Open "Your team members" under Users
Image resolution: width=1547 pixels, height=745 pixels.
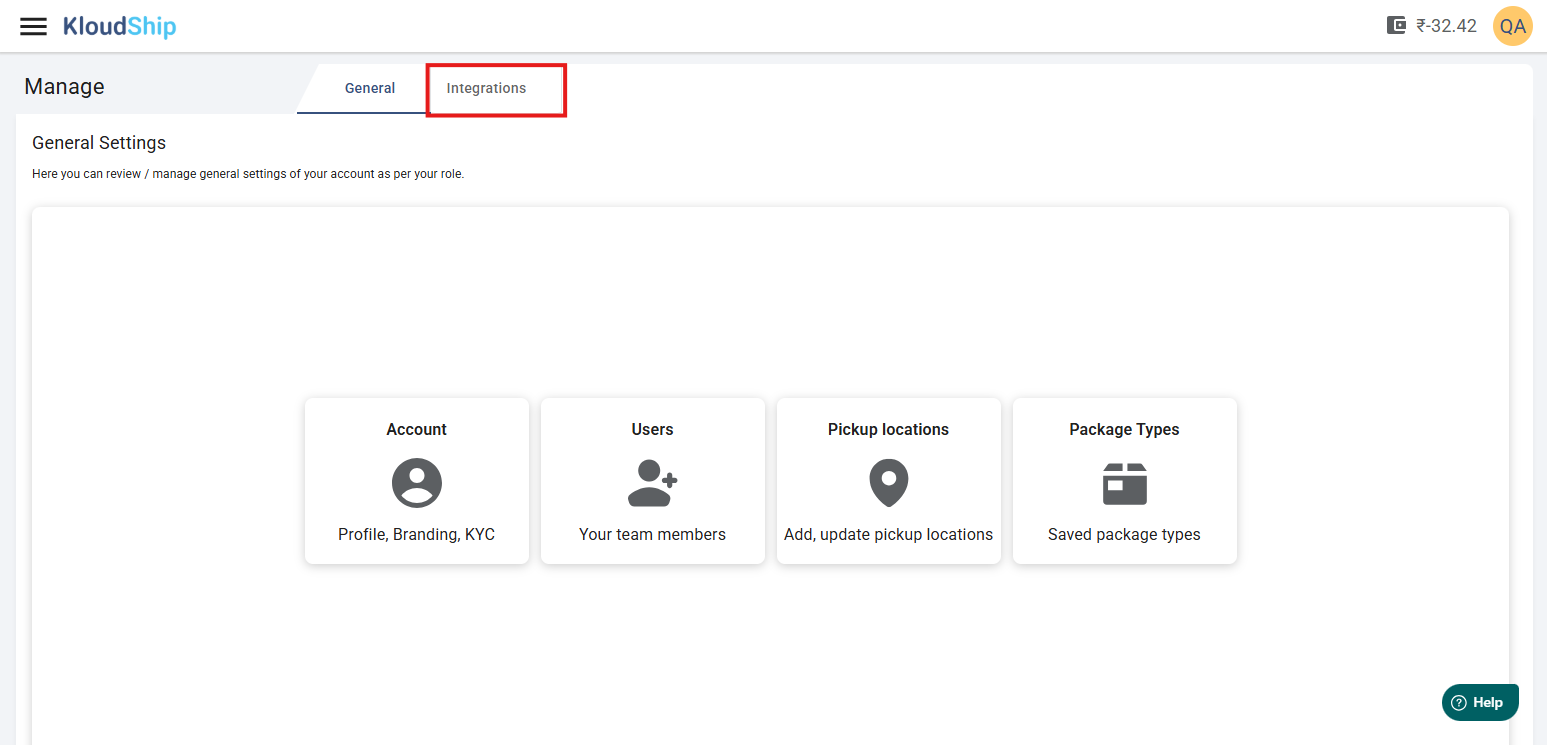pyautogui.click(x=652, y=535)
